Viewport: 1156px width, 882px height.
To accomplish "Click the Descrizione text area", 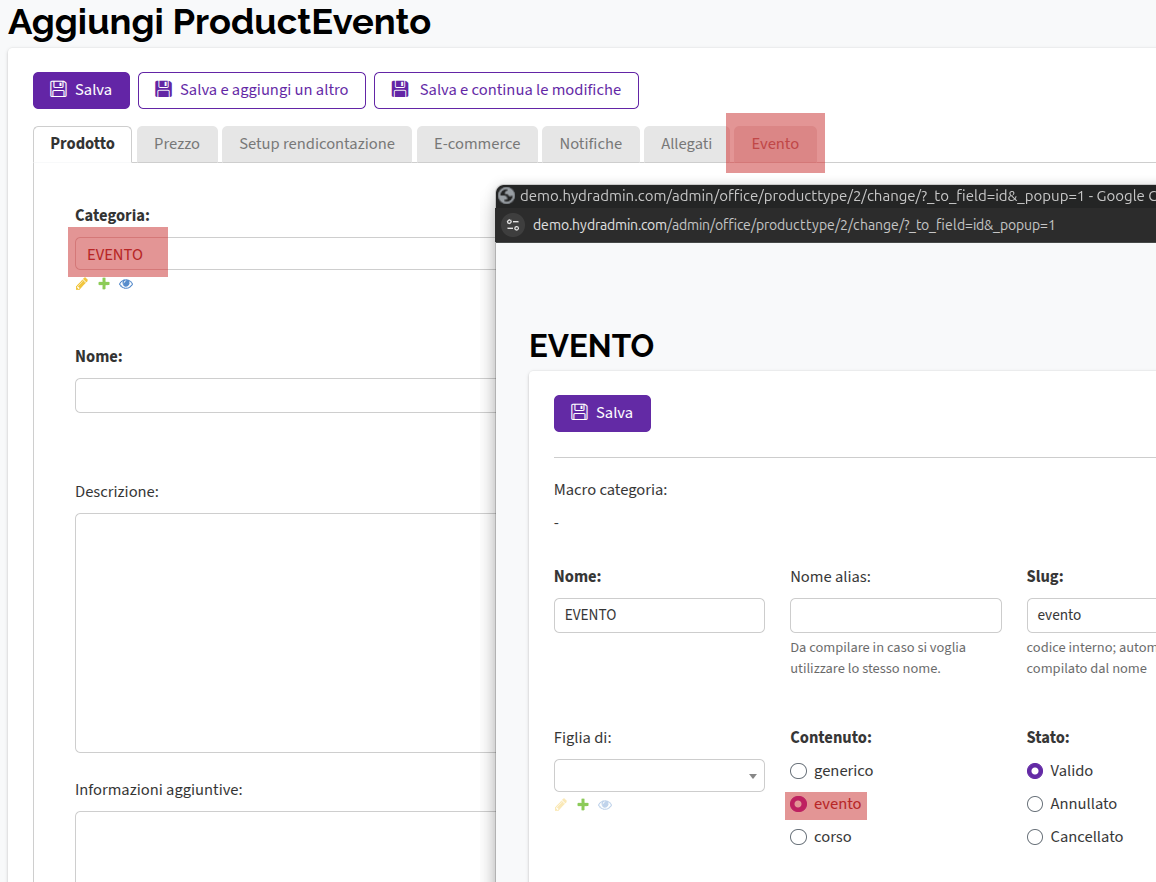I will pos(285,633).
